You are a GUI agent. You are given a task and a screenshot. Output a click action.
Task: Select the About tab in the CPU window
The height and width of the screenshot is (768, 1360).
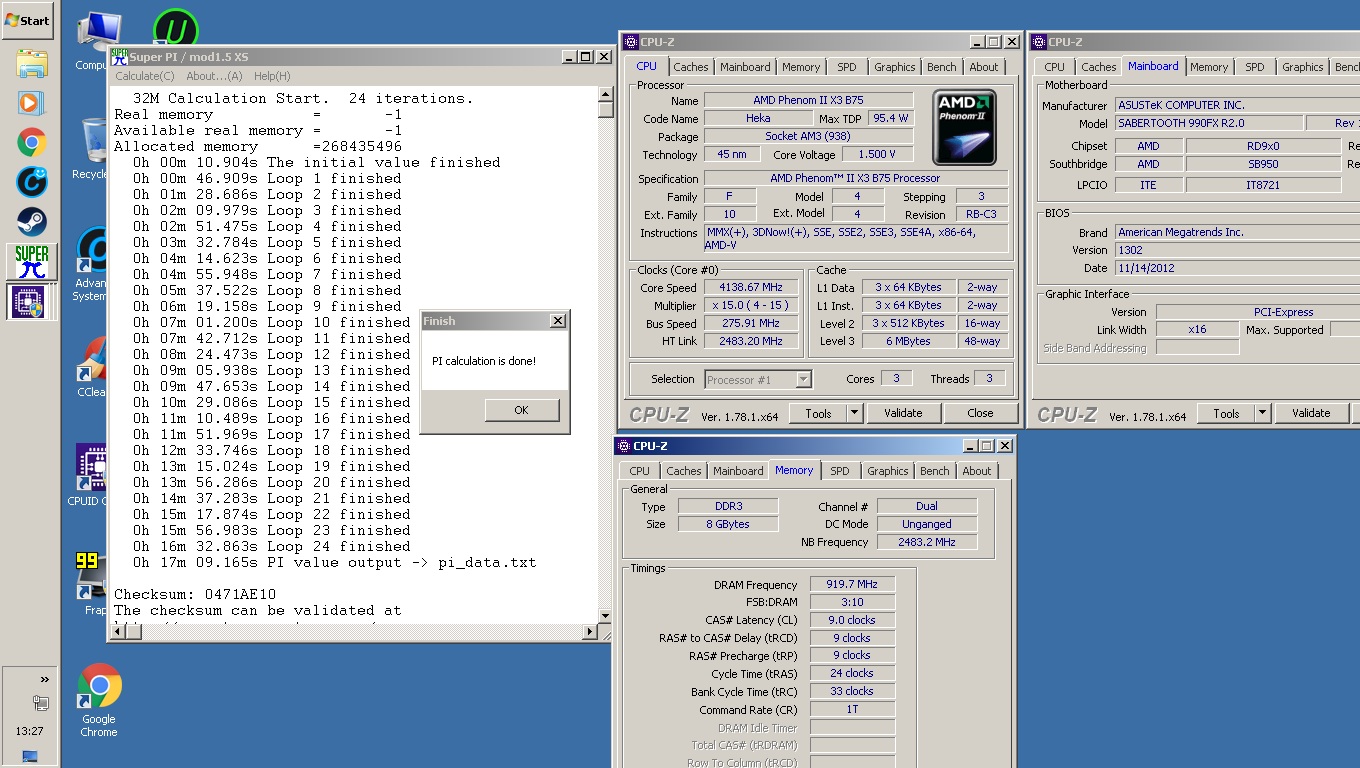[x=984, y=67]
